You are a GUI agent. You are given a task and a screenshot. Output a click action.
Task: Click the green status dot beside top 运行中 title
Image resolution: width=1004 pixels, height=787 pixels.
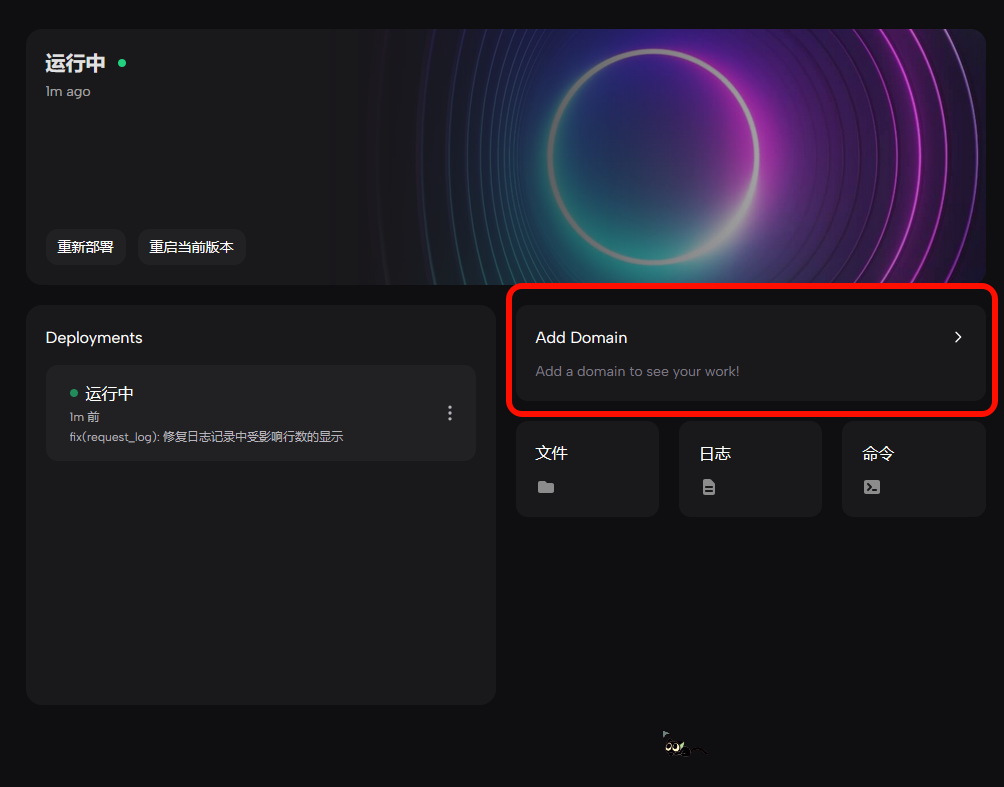(122, 63)
